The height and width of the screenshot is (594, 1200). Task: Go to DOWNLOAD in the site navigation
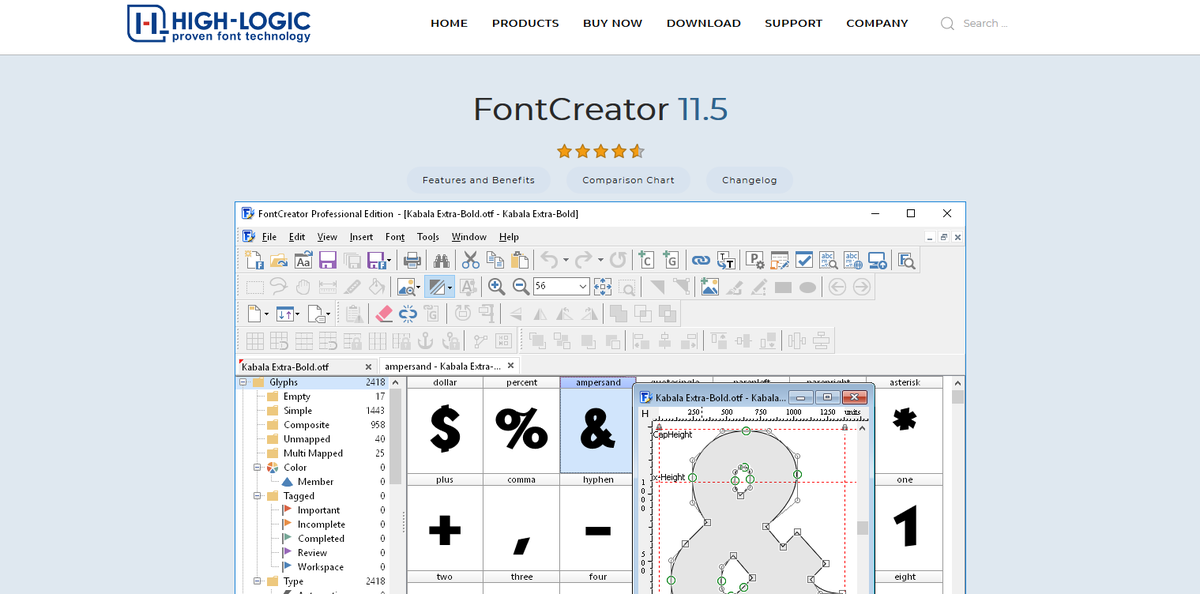704,23
